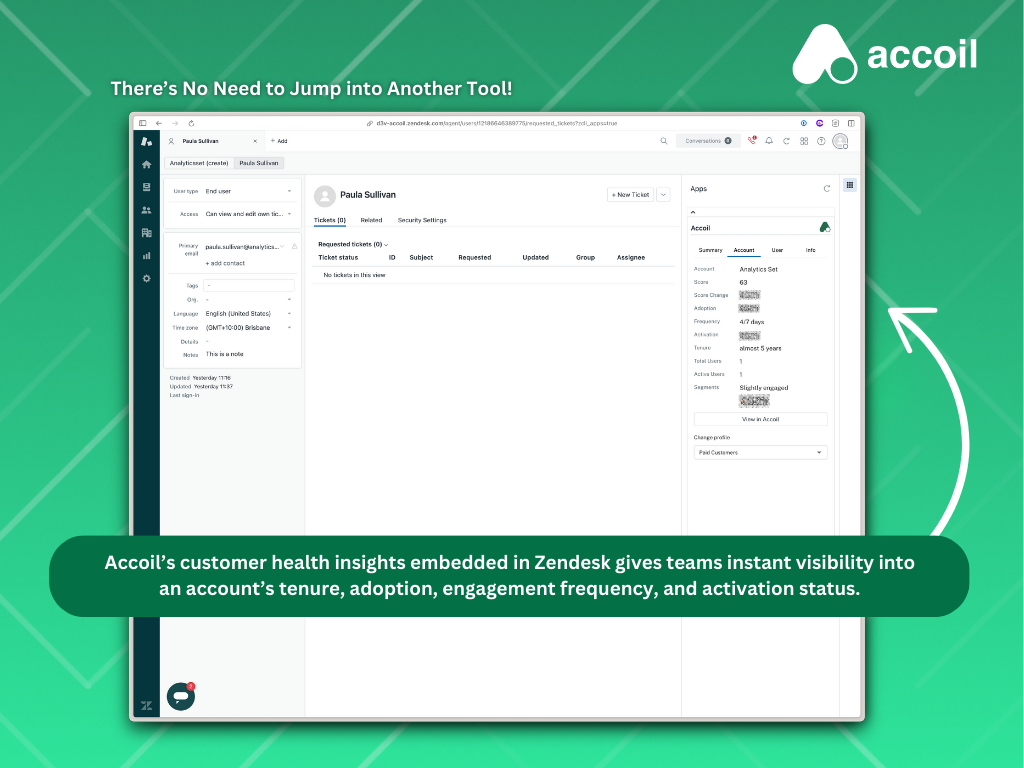Viewport: 1024px width, 768px height.
Task: Collapse the Accoil app section
Action: click(x=693, y=212)
